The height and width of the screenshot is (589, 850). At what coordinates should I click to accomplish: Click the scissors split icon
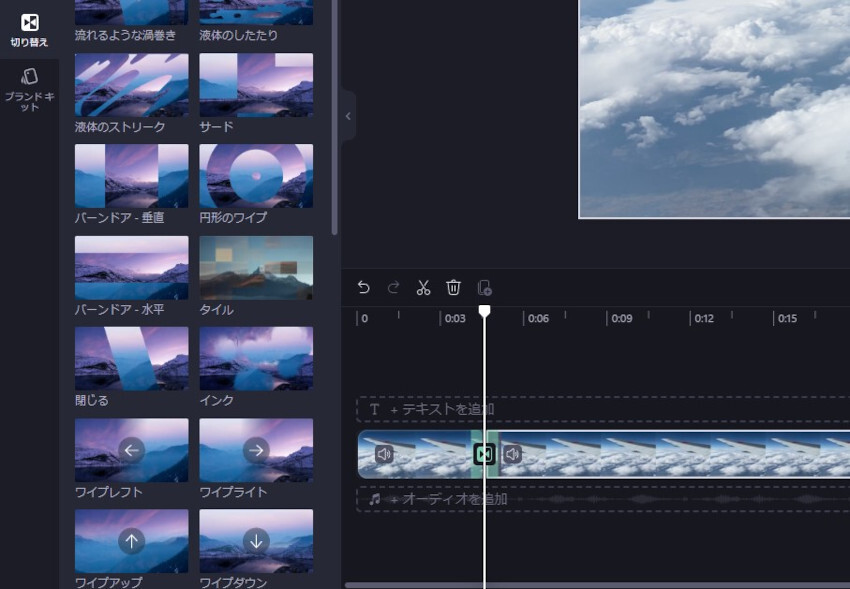(x=423, y=288)
